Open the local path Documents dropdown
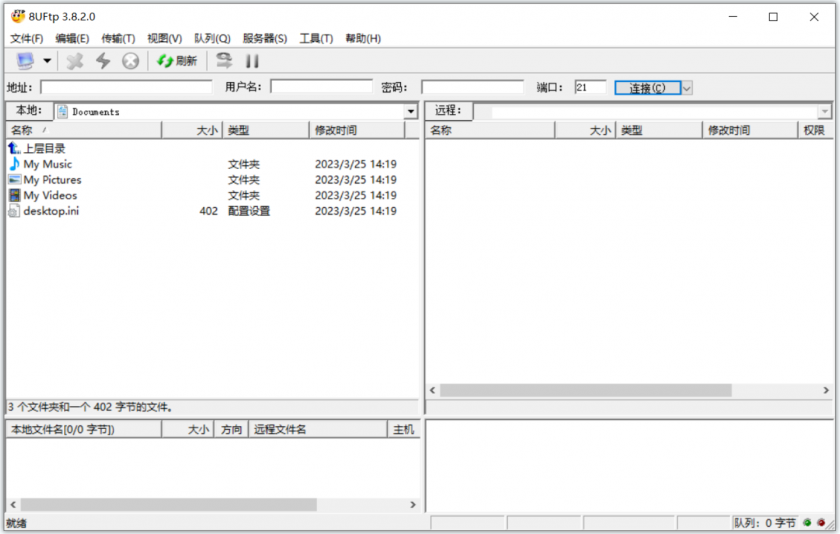840x534 pixels. [411, 112]
